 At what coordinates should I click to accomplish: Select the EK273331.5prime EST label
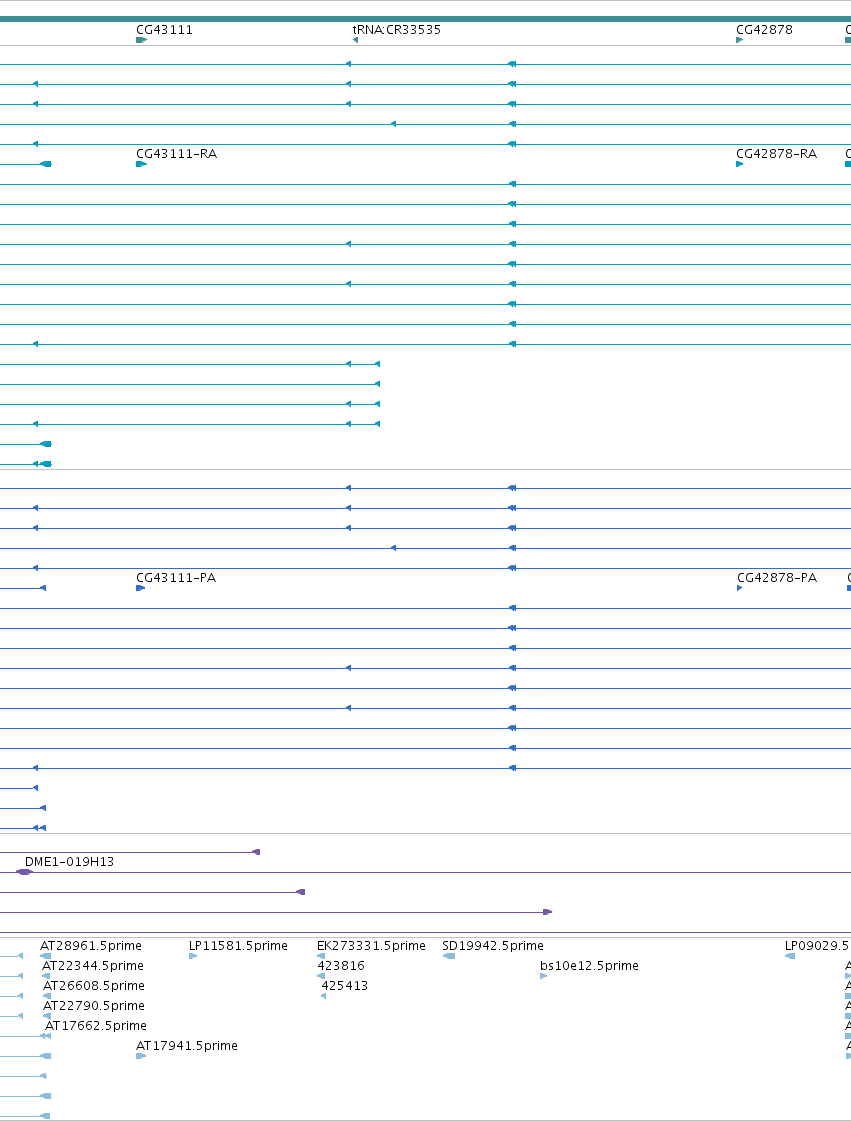pyautogui.click(x=371, y=946)
